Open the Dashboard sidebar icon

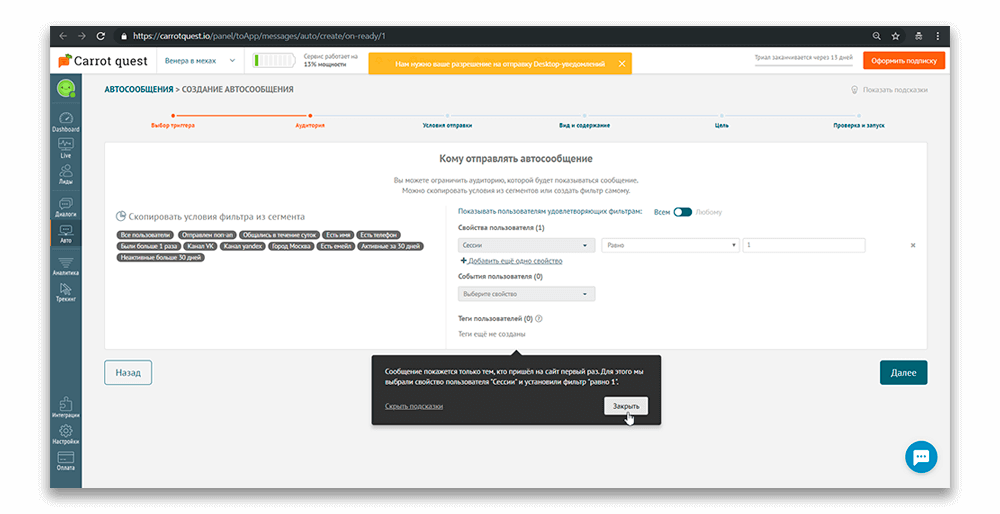66,122
